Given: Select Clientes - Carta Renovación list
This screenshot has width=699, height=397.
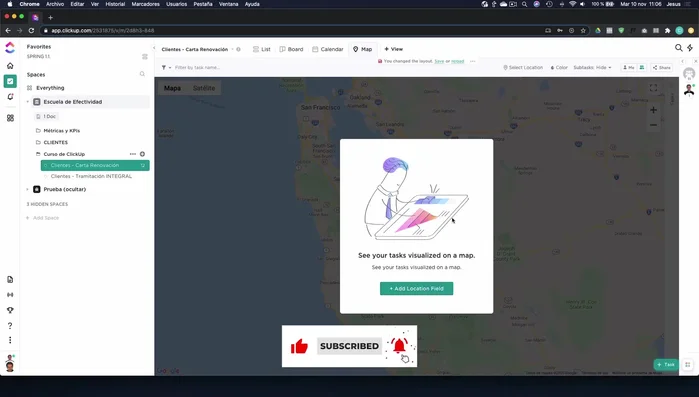Looking at the screenshot, I should coord(95,165).
